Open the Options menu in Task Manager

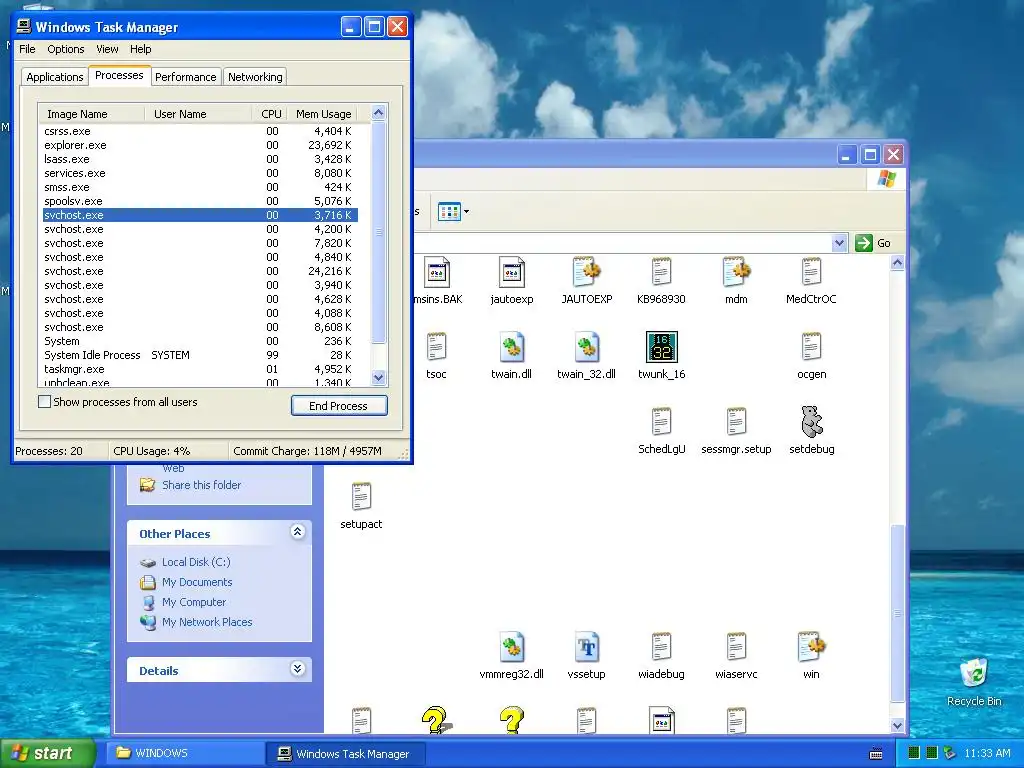(65, 49)
